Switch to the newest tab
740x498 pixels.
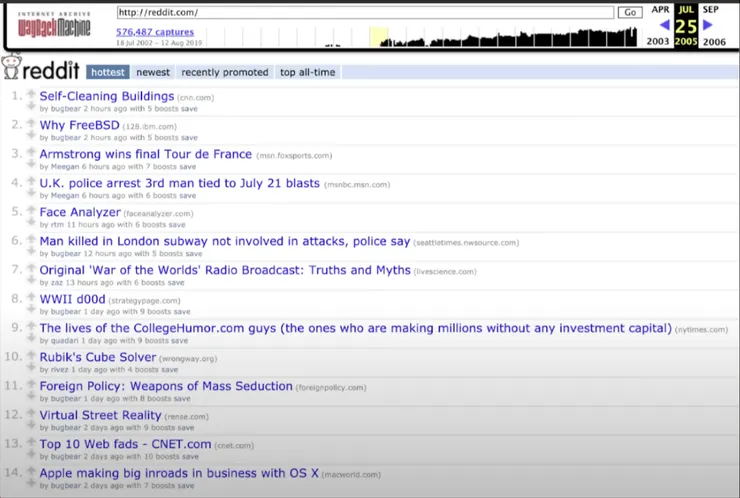(153, 72)
